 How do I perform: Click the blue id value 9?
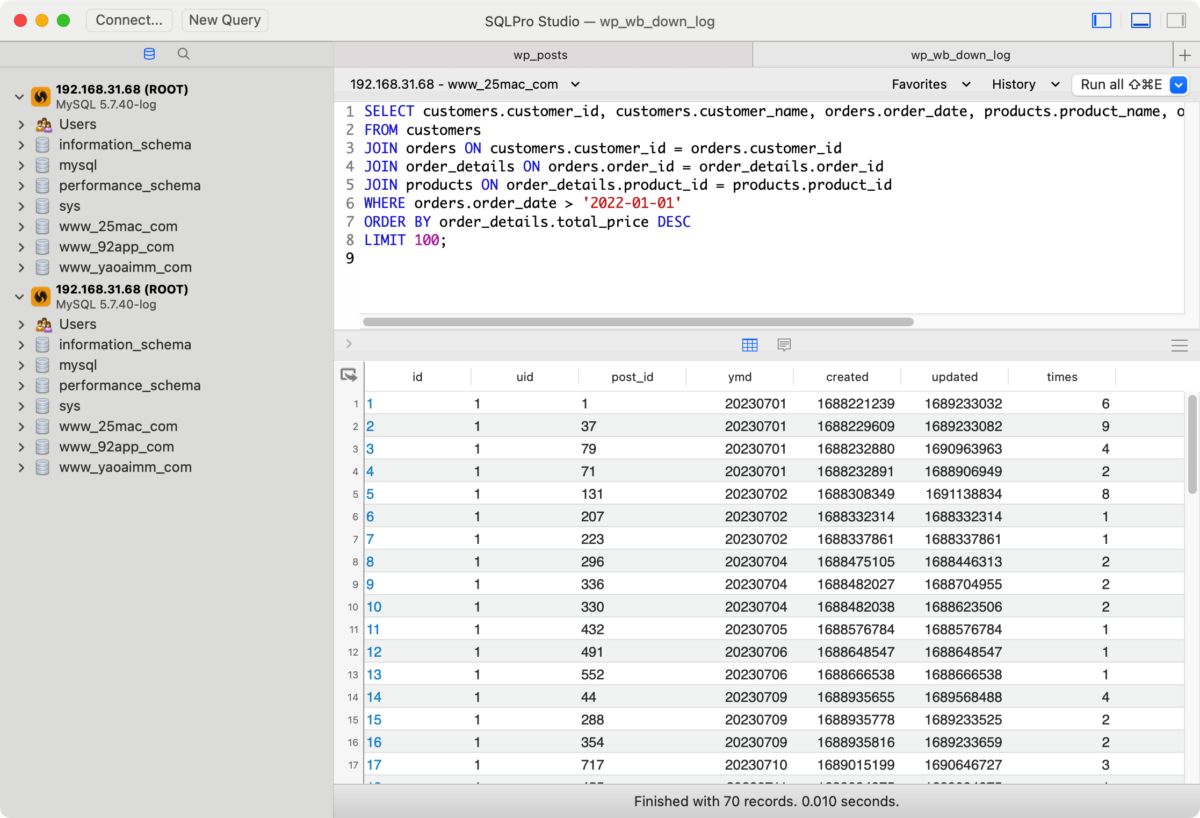370,584
